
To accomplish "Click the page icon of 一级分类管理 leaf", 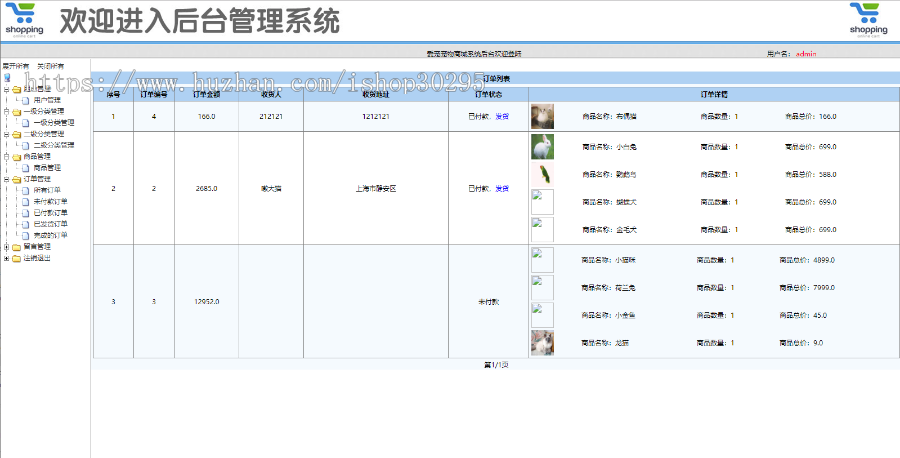I will (x=25, y=123).
